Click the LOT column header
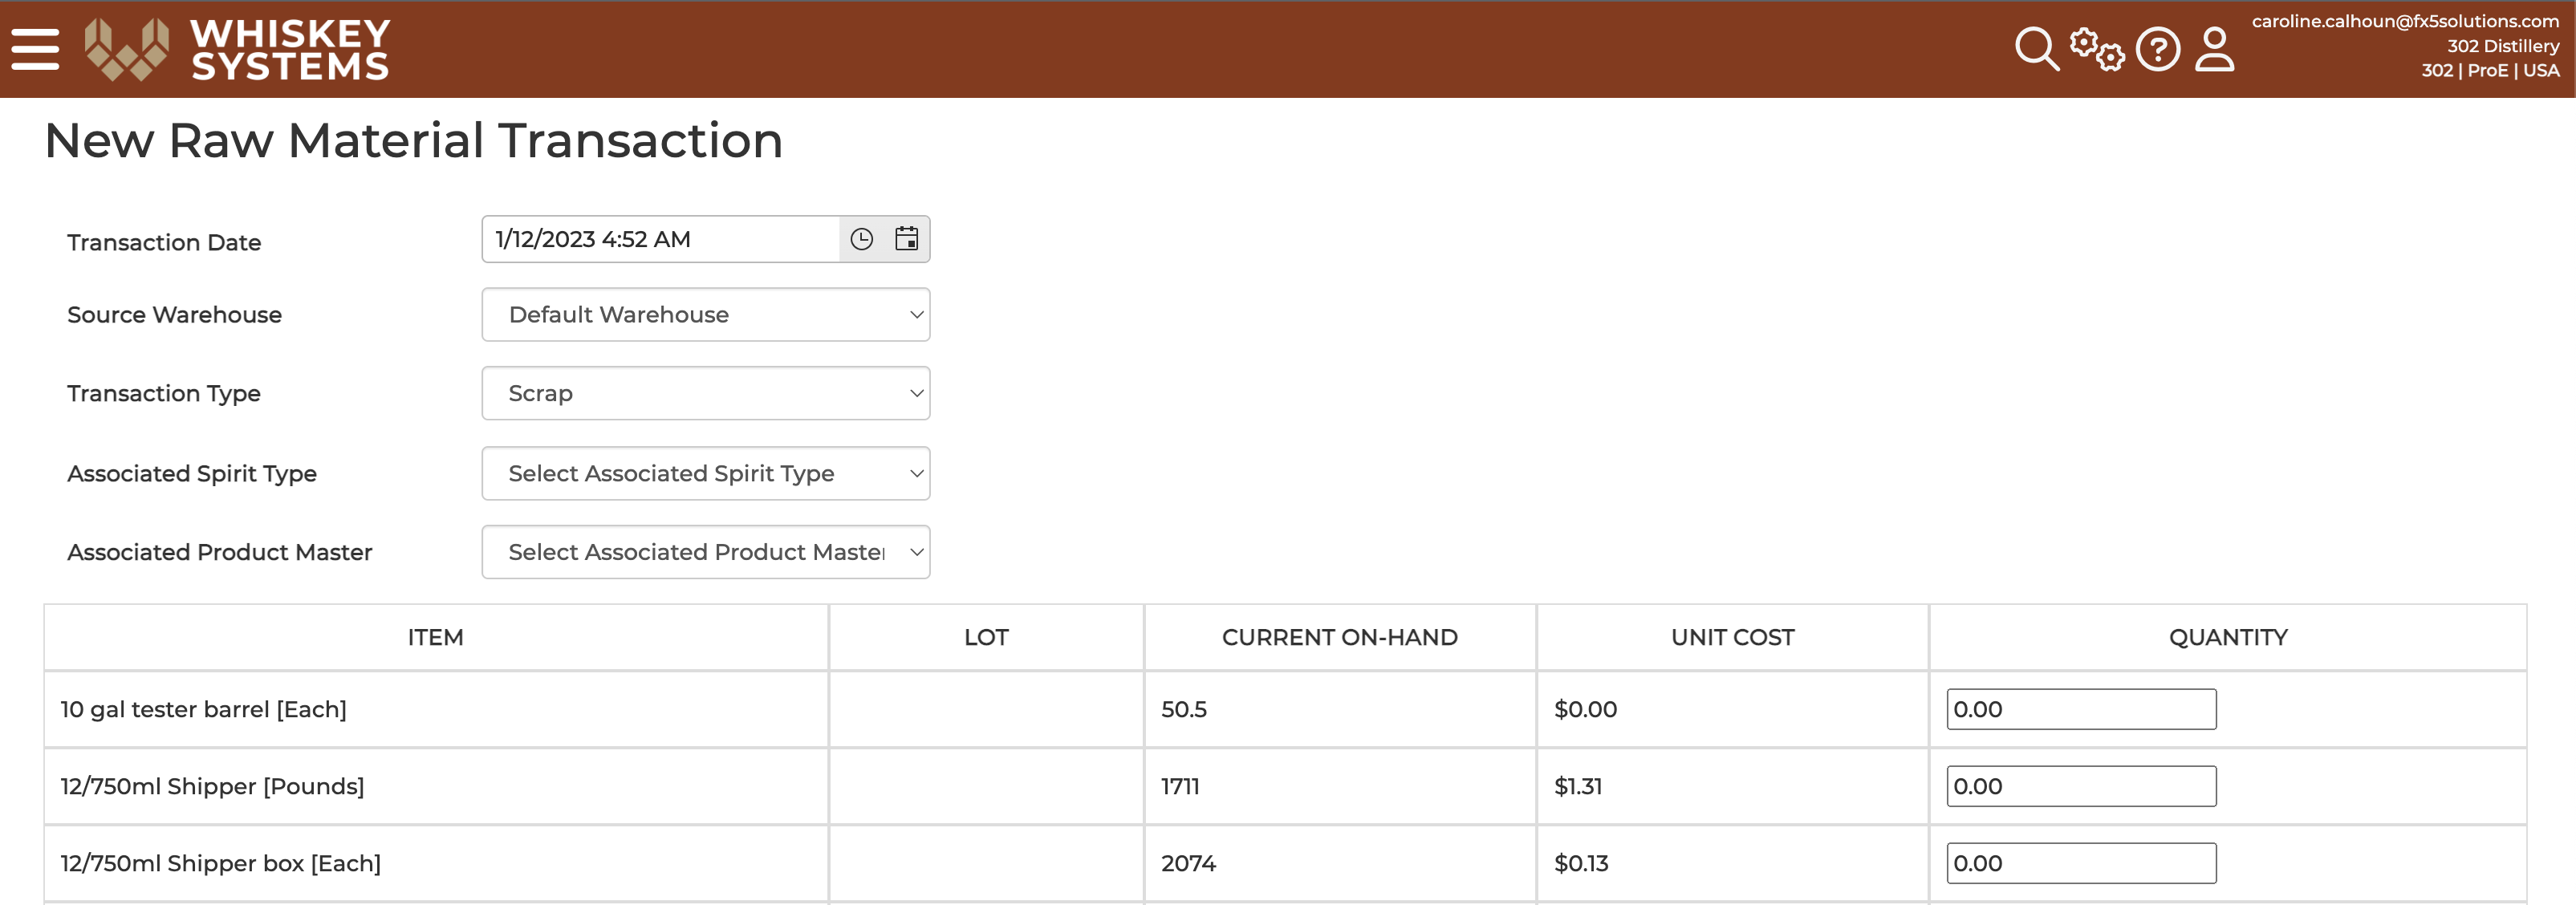 (x=986, y=637)
